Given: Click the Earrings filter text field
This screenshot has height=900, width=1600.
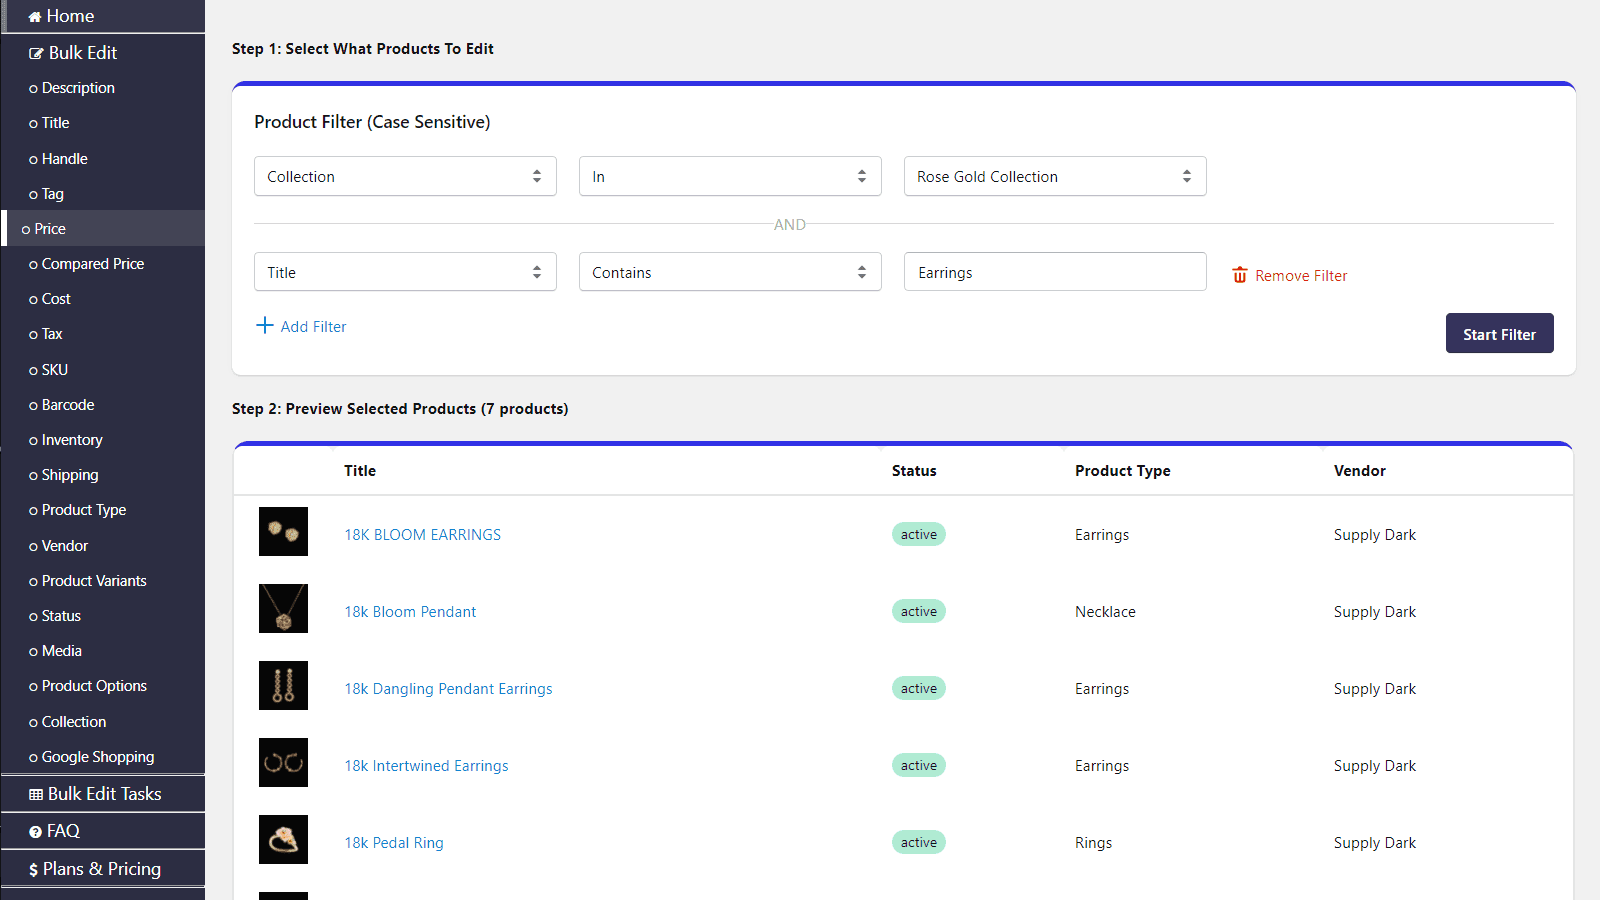Looking at the screenshot, I should coord(1055,272).
